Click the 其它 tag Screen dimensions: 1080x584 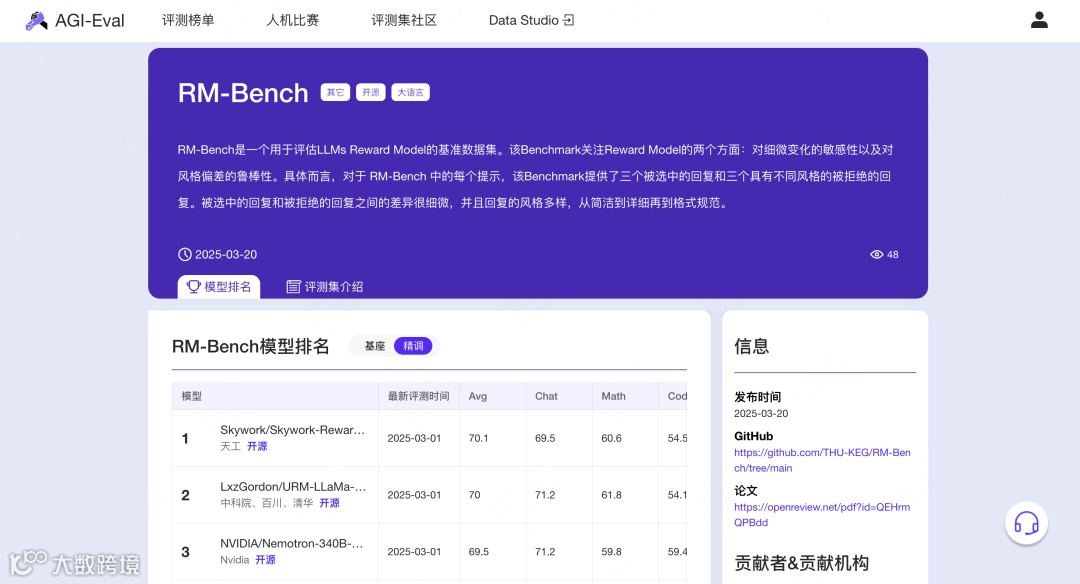click(335, 92)
